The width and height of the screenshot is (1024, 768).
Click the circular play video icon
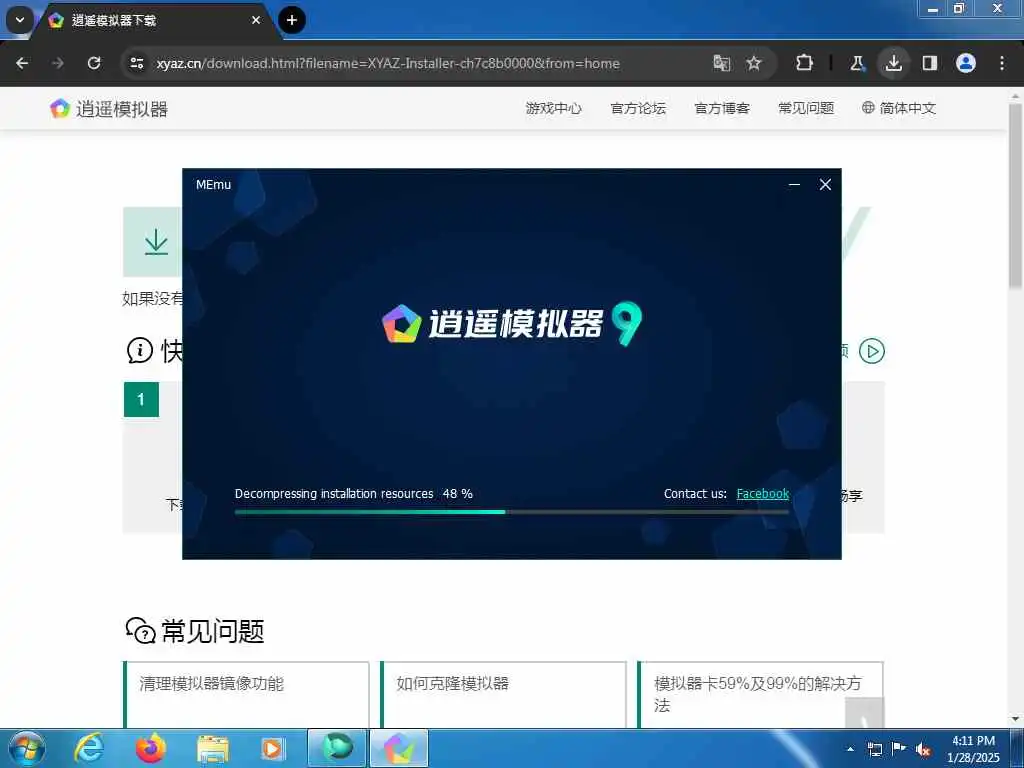[x=872, y=351]
